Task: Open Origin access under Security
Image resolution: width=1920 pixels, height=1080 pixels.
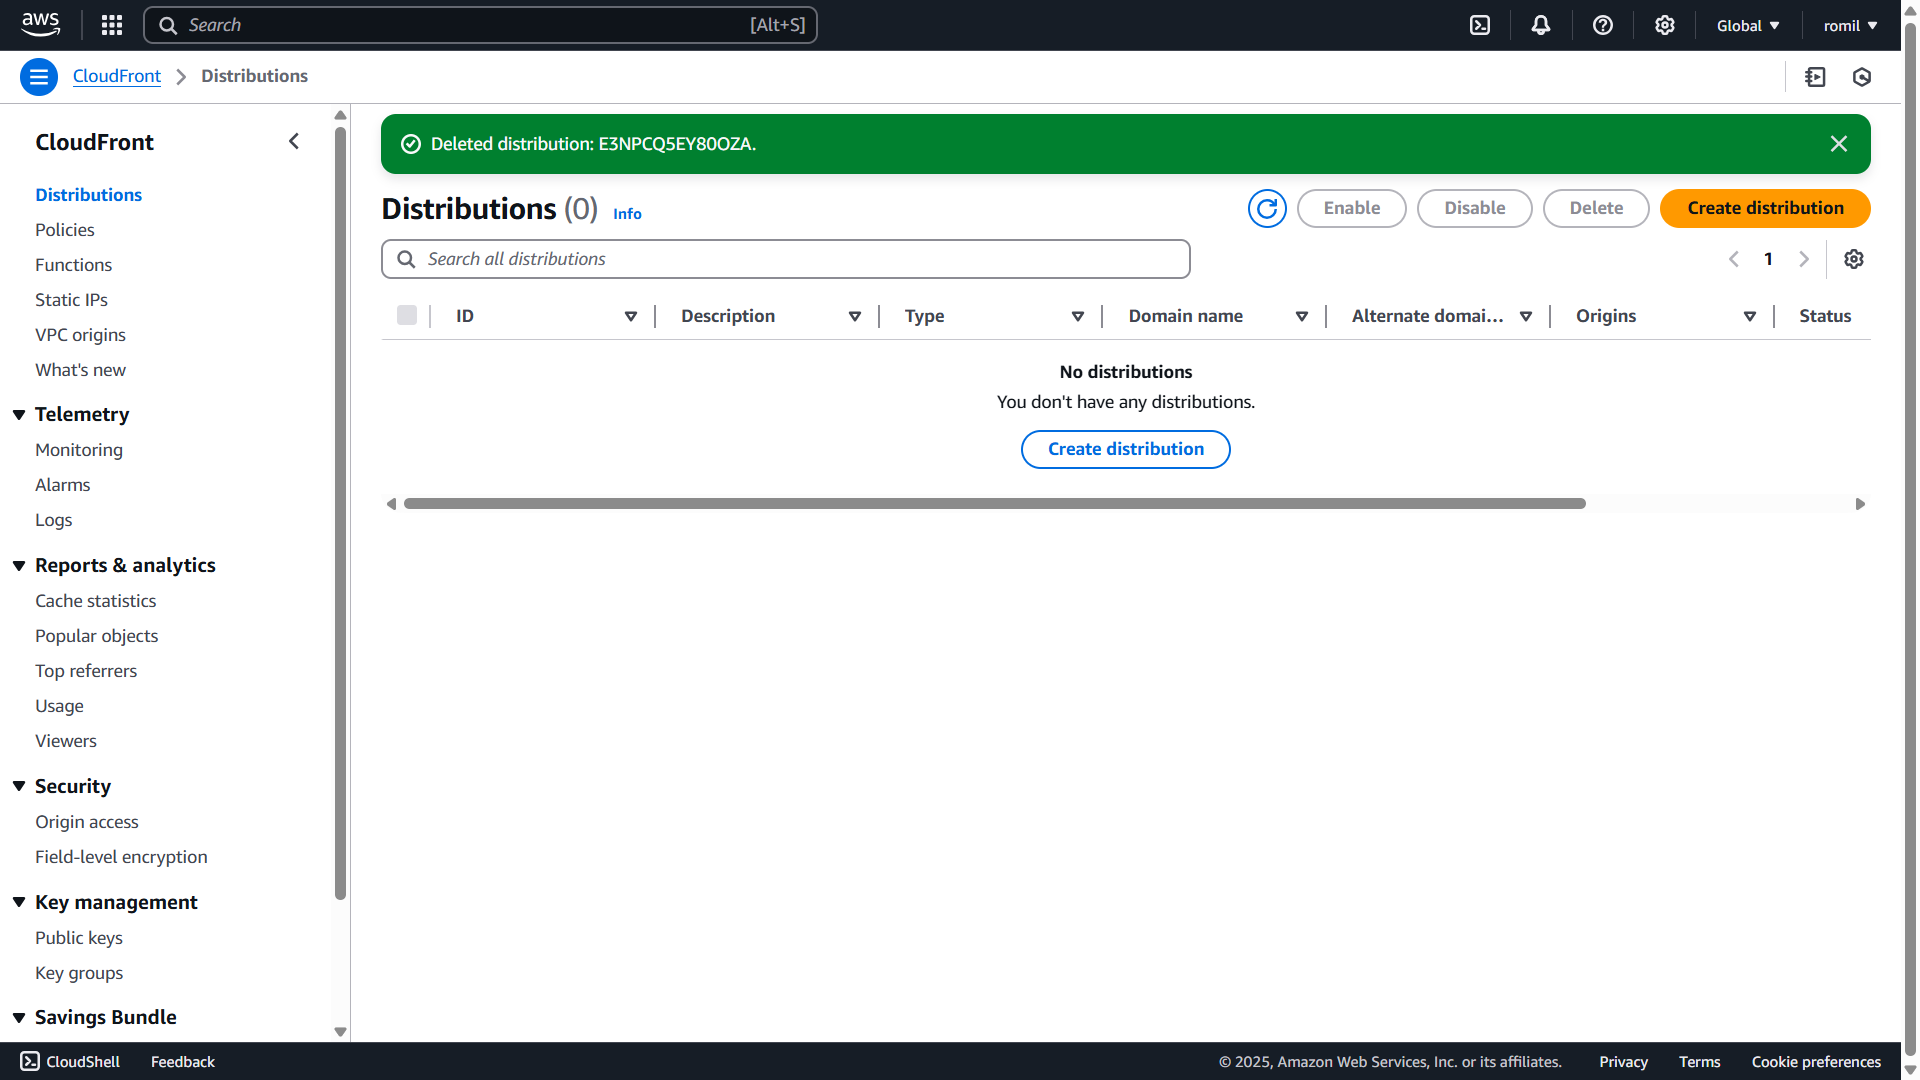Action: click(87, 822)
